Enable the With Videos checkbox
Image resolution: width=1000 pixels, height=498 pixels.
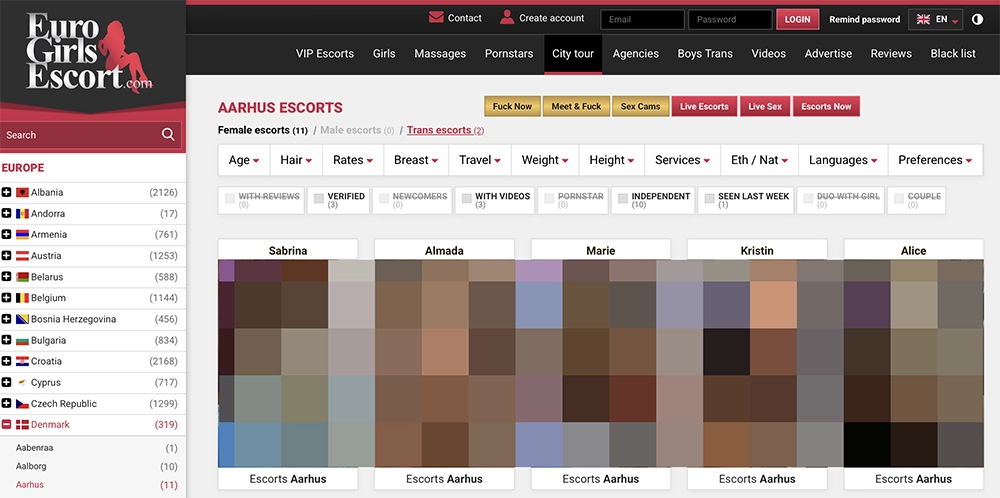pyautogui.click(x=466, y=198)
